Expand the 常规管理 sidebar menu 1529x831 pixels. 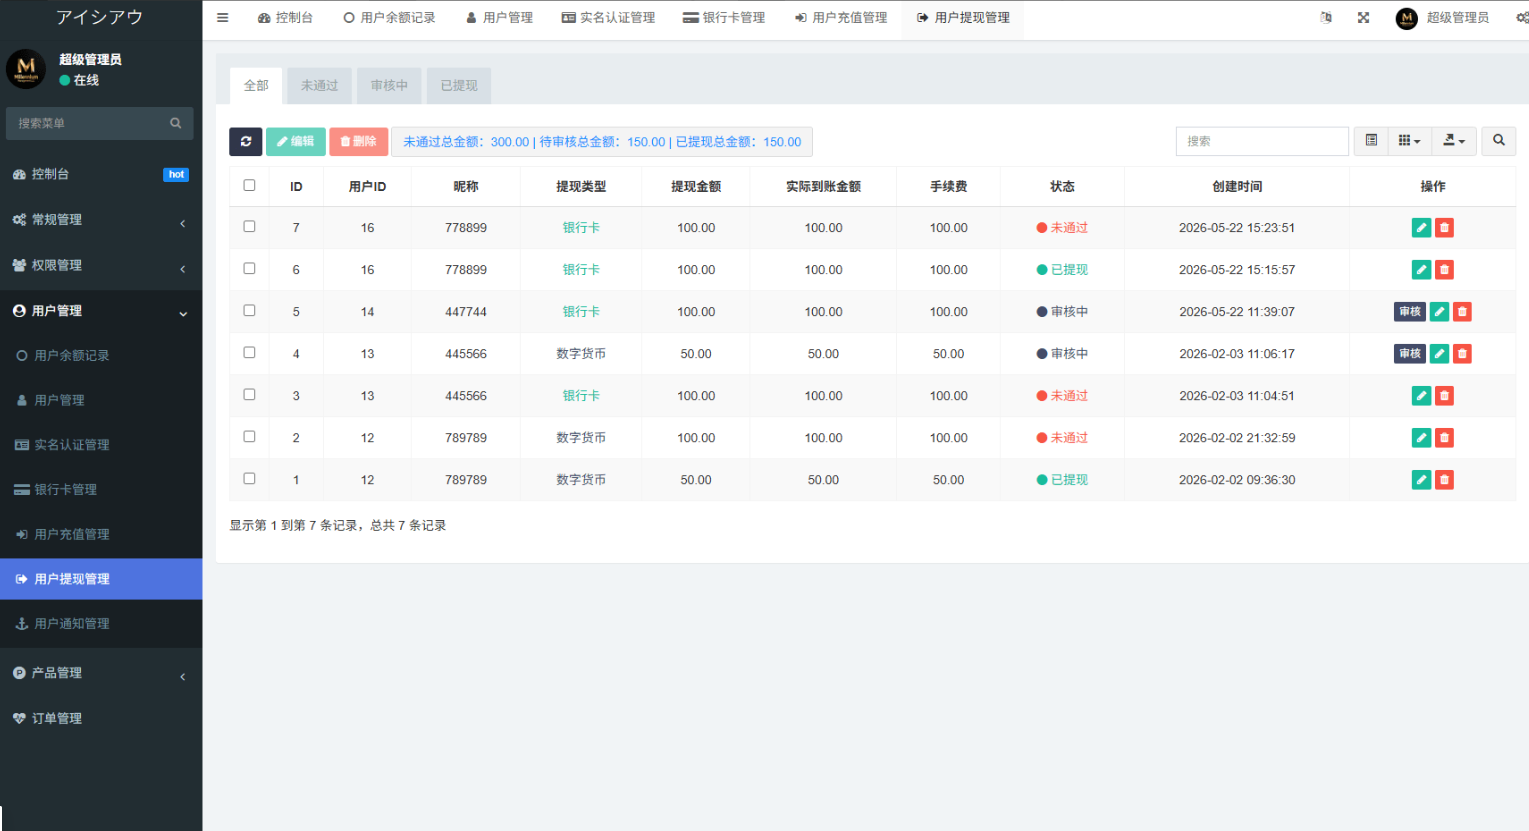tap(101, 220)
